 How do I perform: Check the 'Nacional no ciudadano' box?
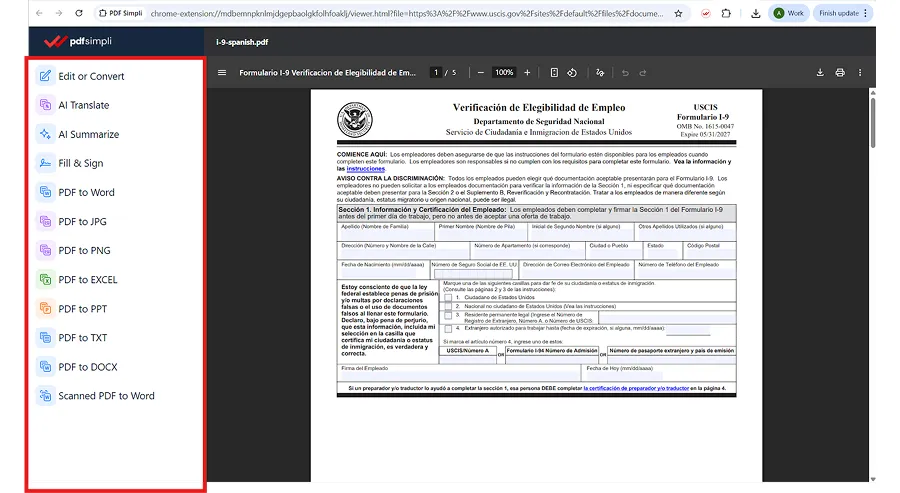447,306
